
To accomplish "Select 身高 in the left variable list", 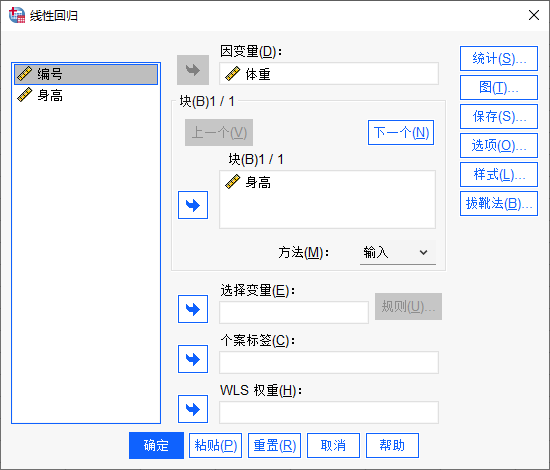I will [x=86, y=95].
